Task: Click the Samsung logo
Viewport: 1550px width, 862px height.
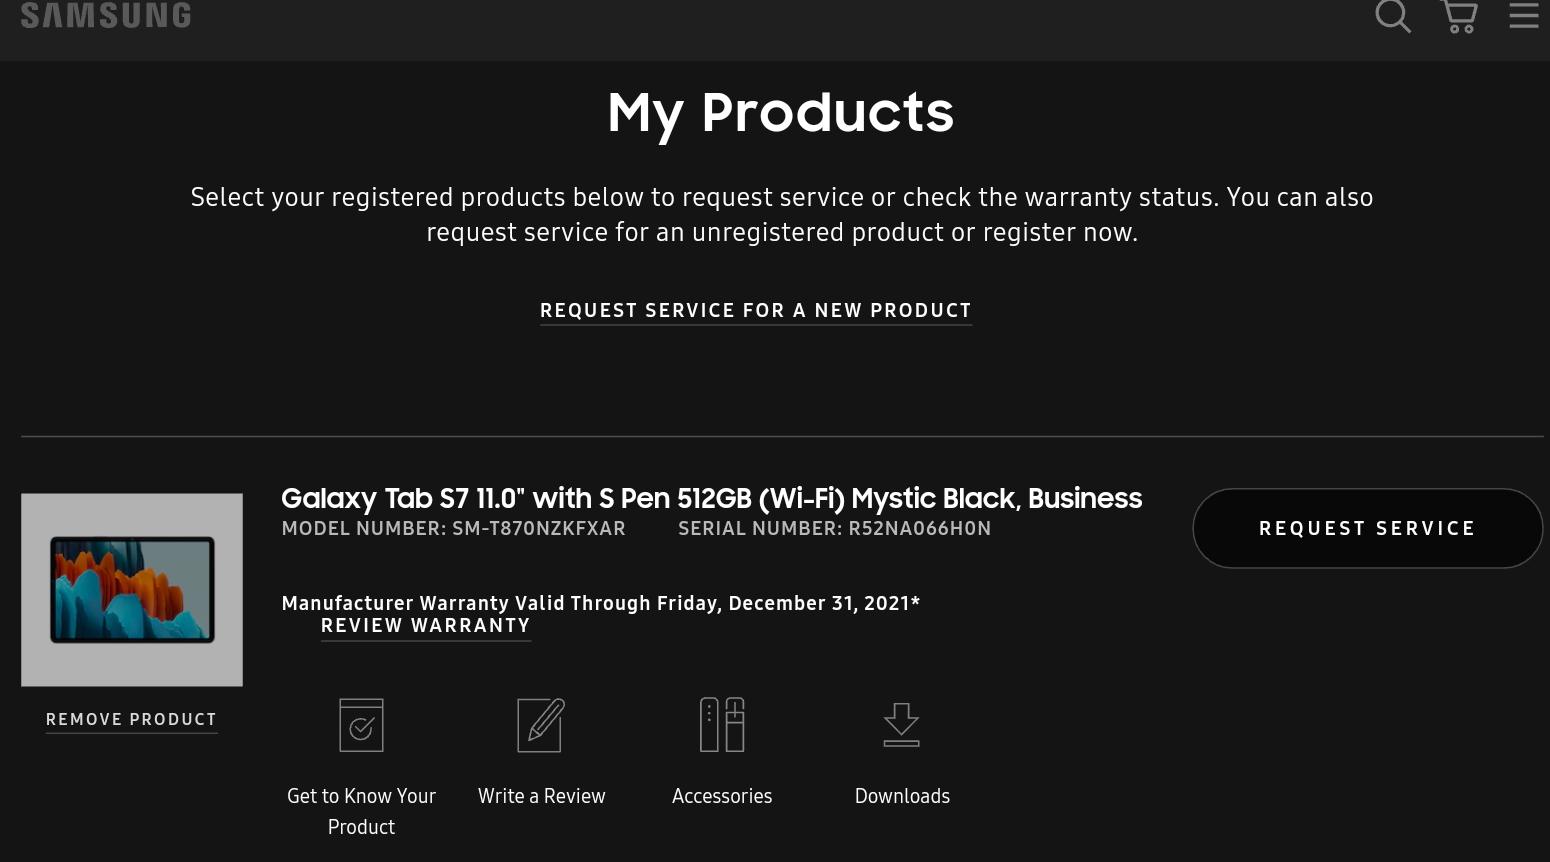Action: coord(106,15)
